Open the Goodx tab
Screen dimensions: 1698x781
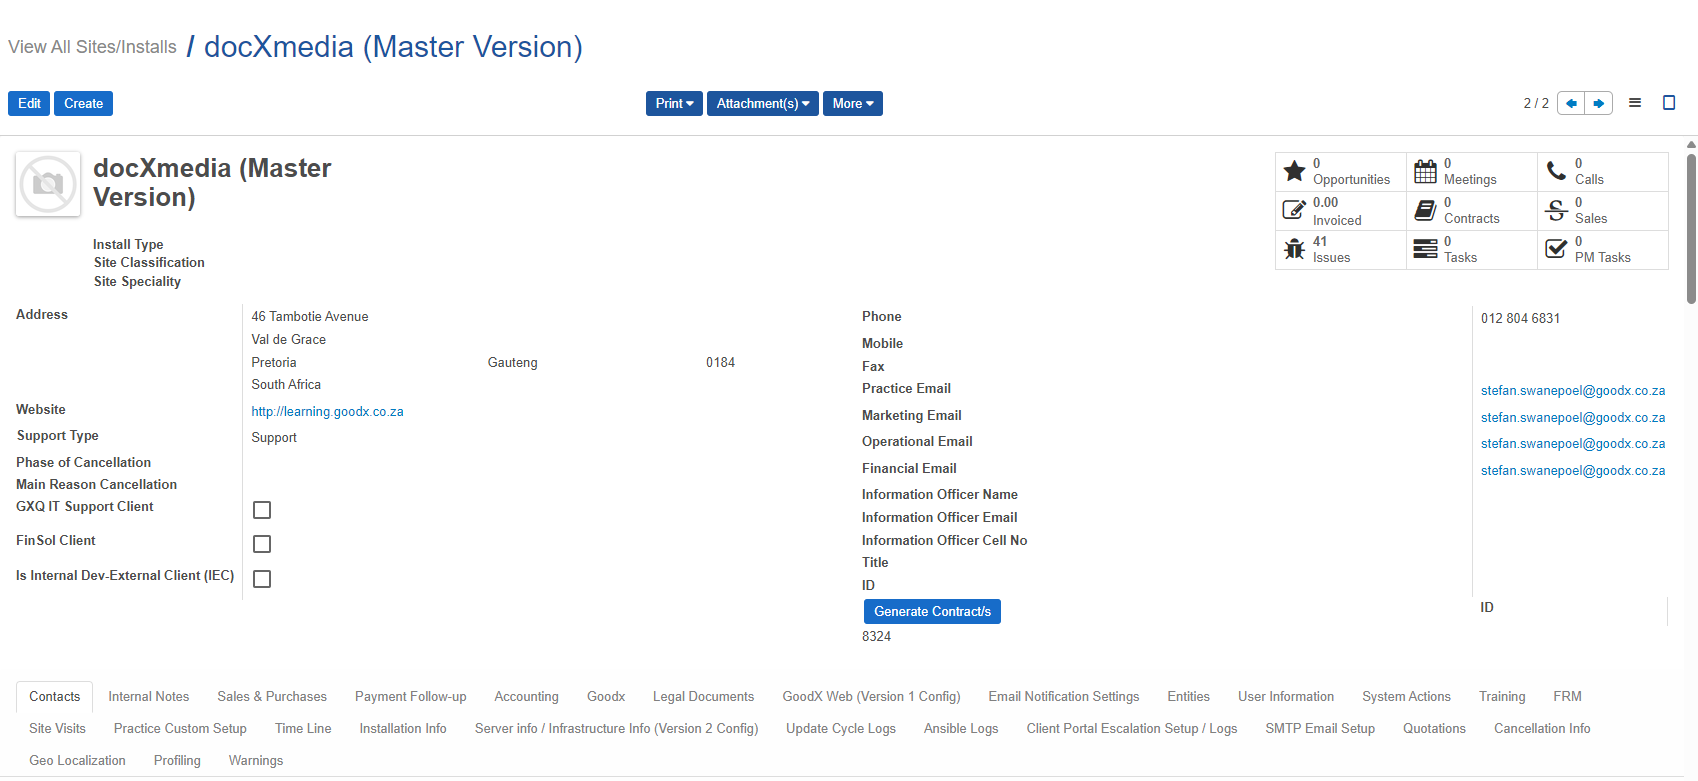(x=606, y=697)
